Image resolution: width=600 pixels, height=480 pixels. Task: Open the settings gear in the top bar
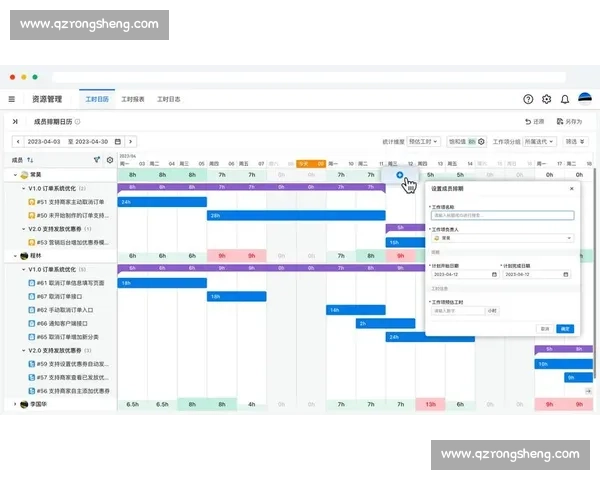[546, 99]
